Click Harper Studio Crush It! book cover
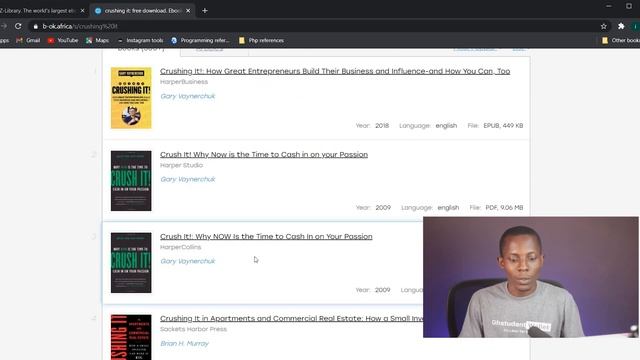The height and width of the screenshot is (360, 640). 131,181
